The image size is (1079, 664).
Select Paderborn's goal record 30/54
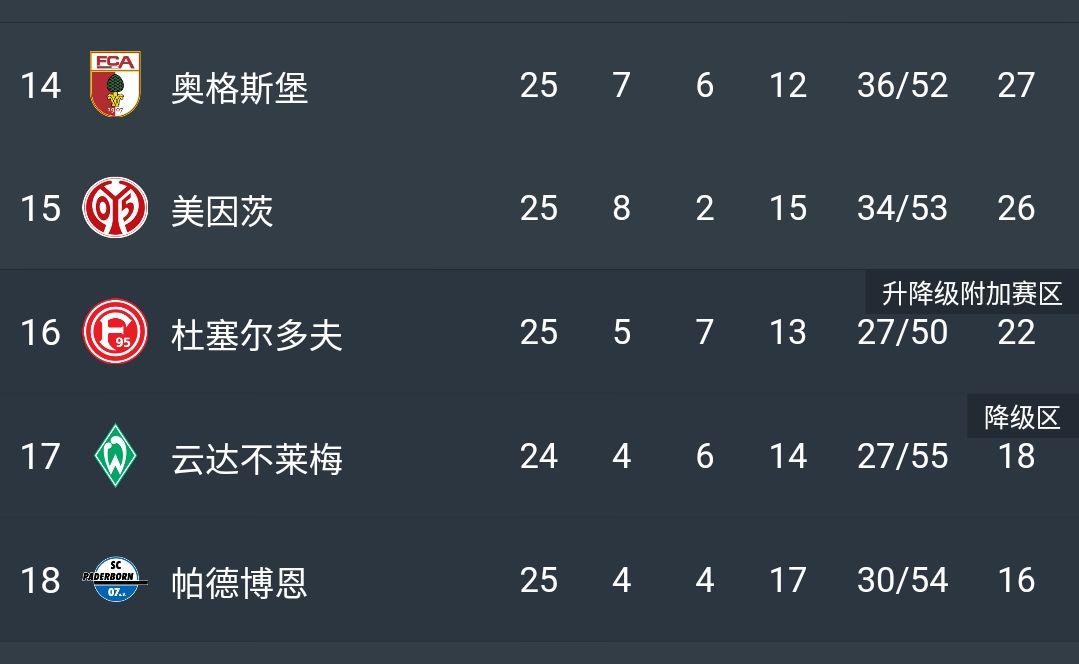point(901,580)
